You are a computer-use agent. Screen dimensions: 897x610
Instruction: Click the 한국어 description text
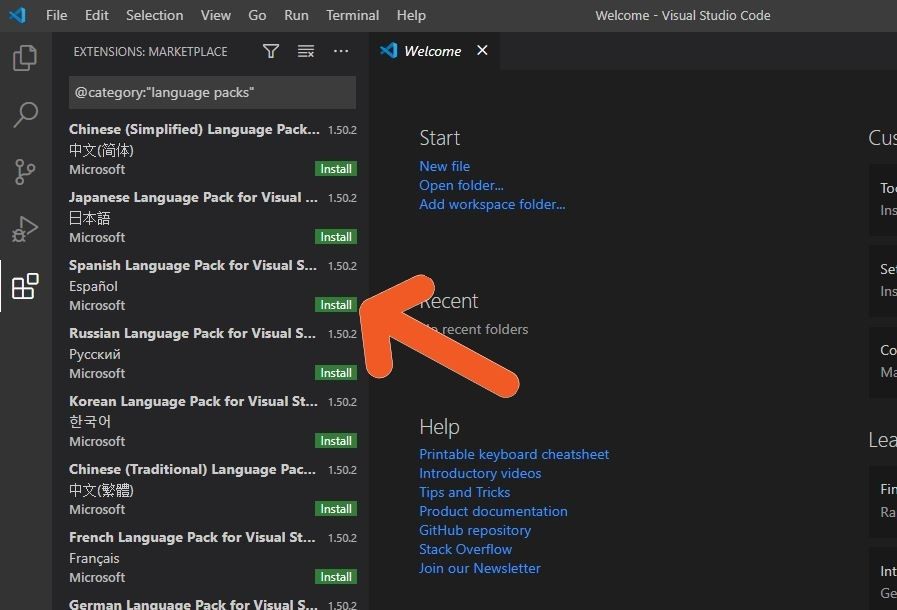tap(90, 422)
